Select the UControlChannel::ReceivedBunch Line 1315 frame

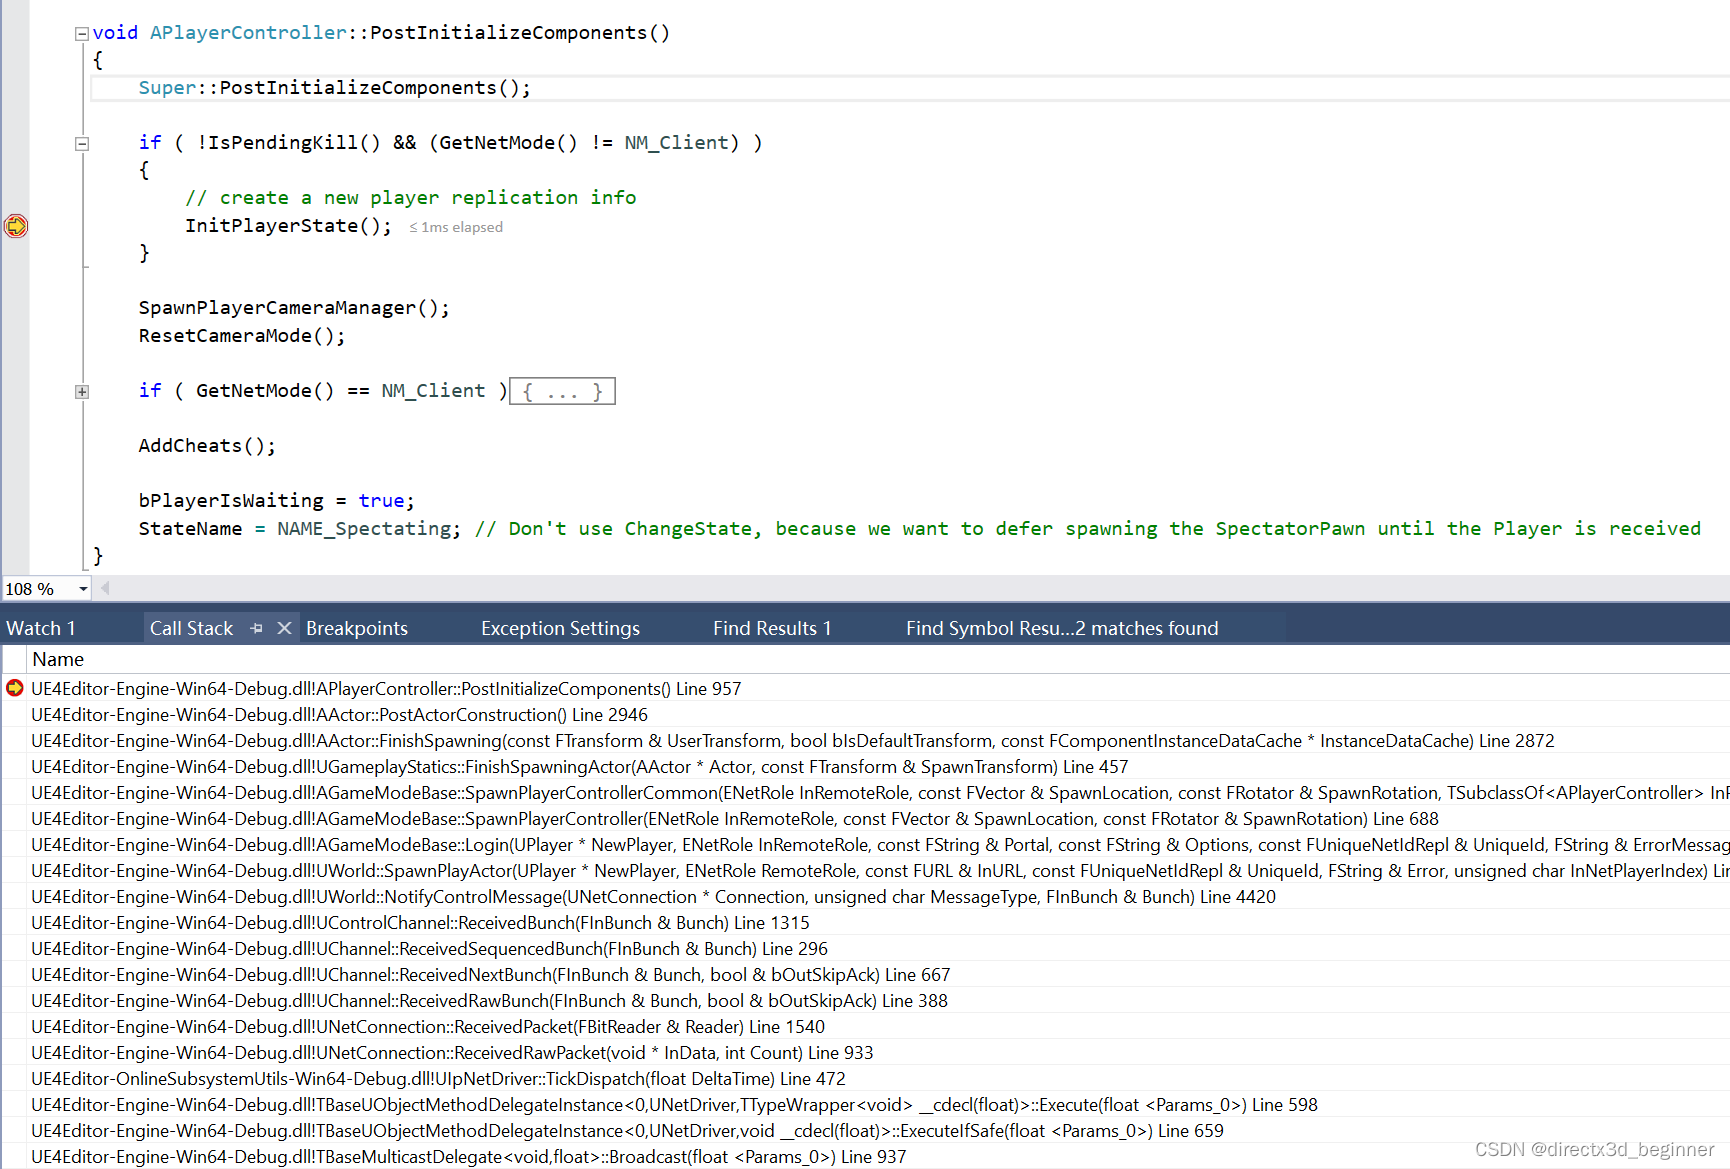[420, 922]
